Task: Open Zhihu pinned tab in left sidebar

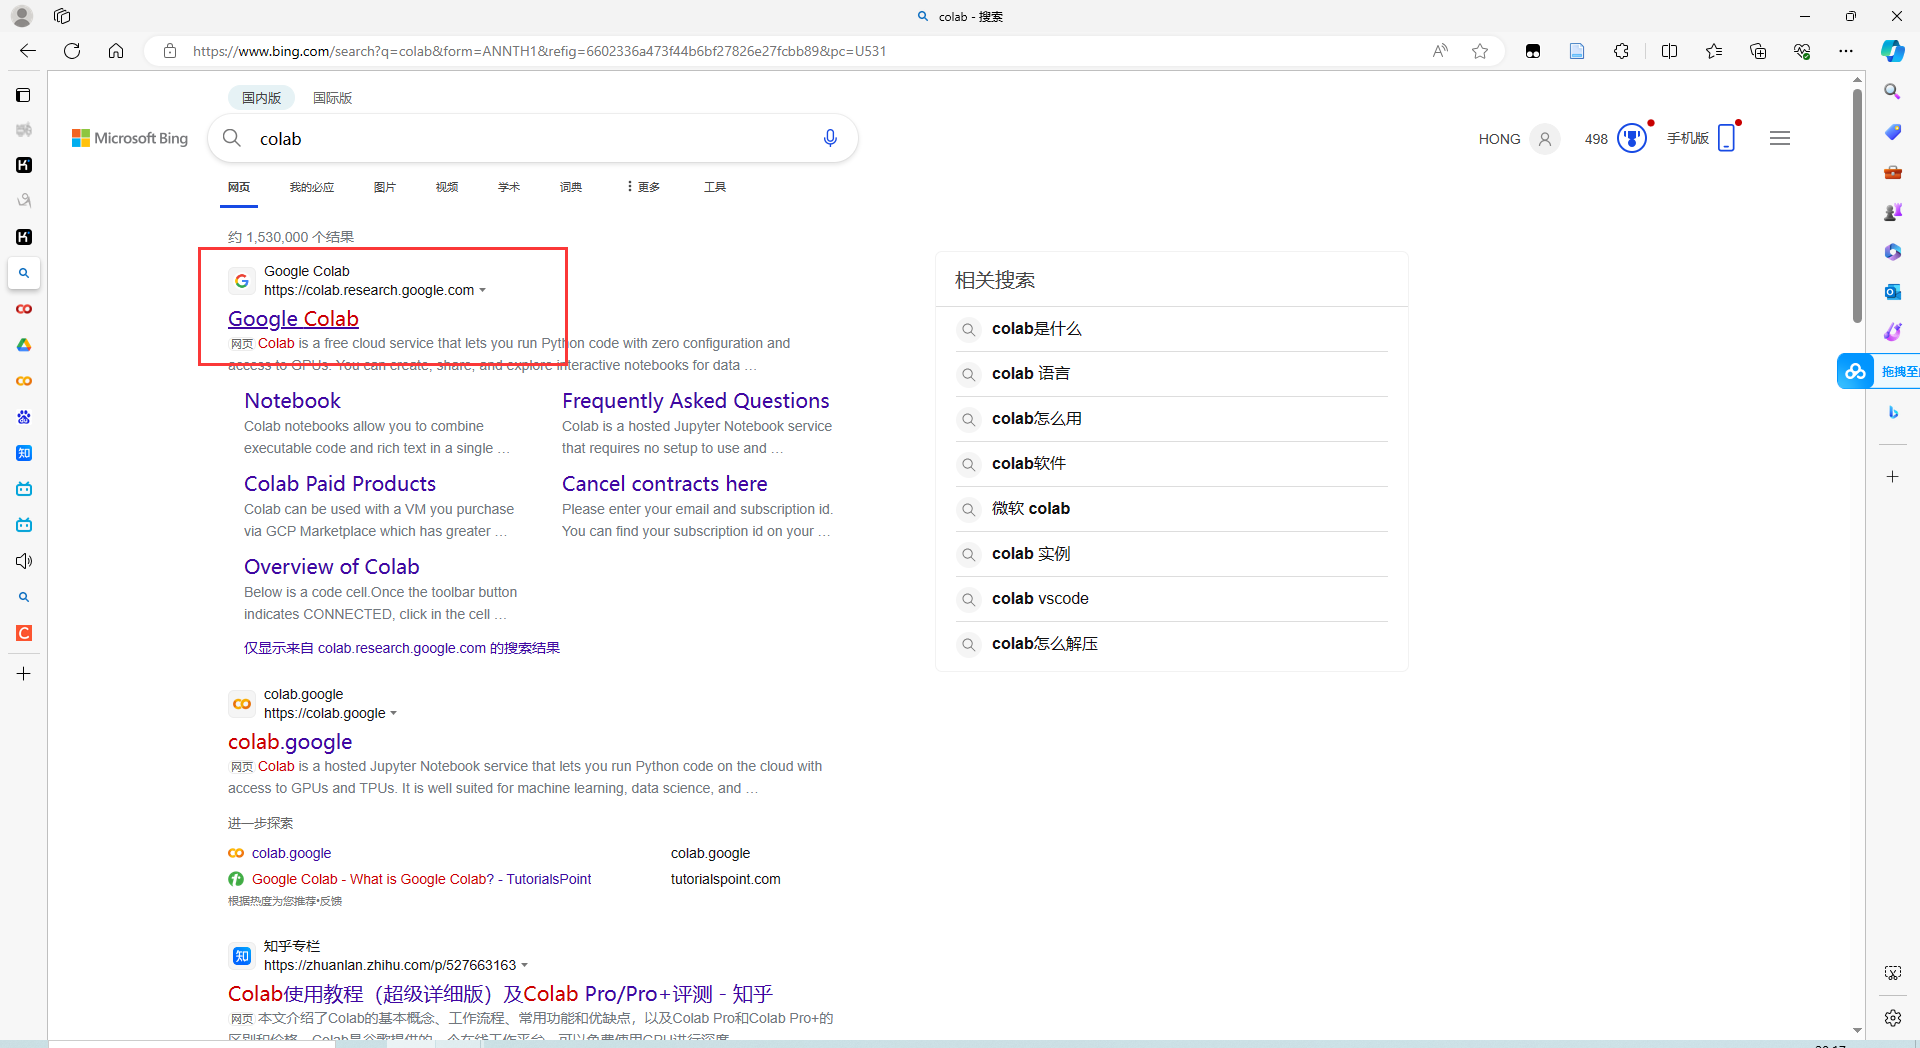Action: [x=24, y=453]
